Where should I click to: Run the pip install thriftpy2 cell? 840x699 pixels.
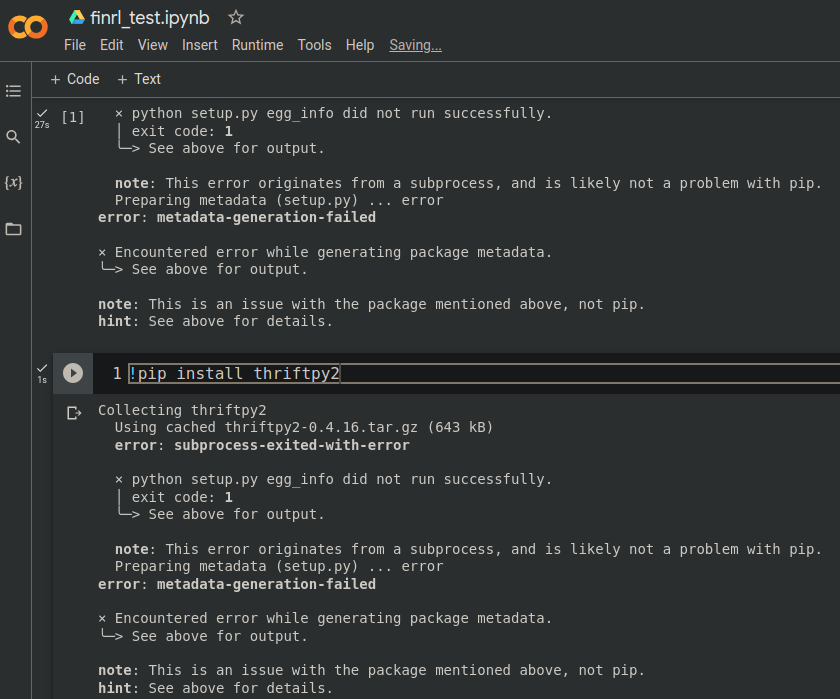(x=72, y=373)
